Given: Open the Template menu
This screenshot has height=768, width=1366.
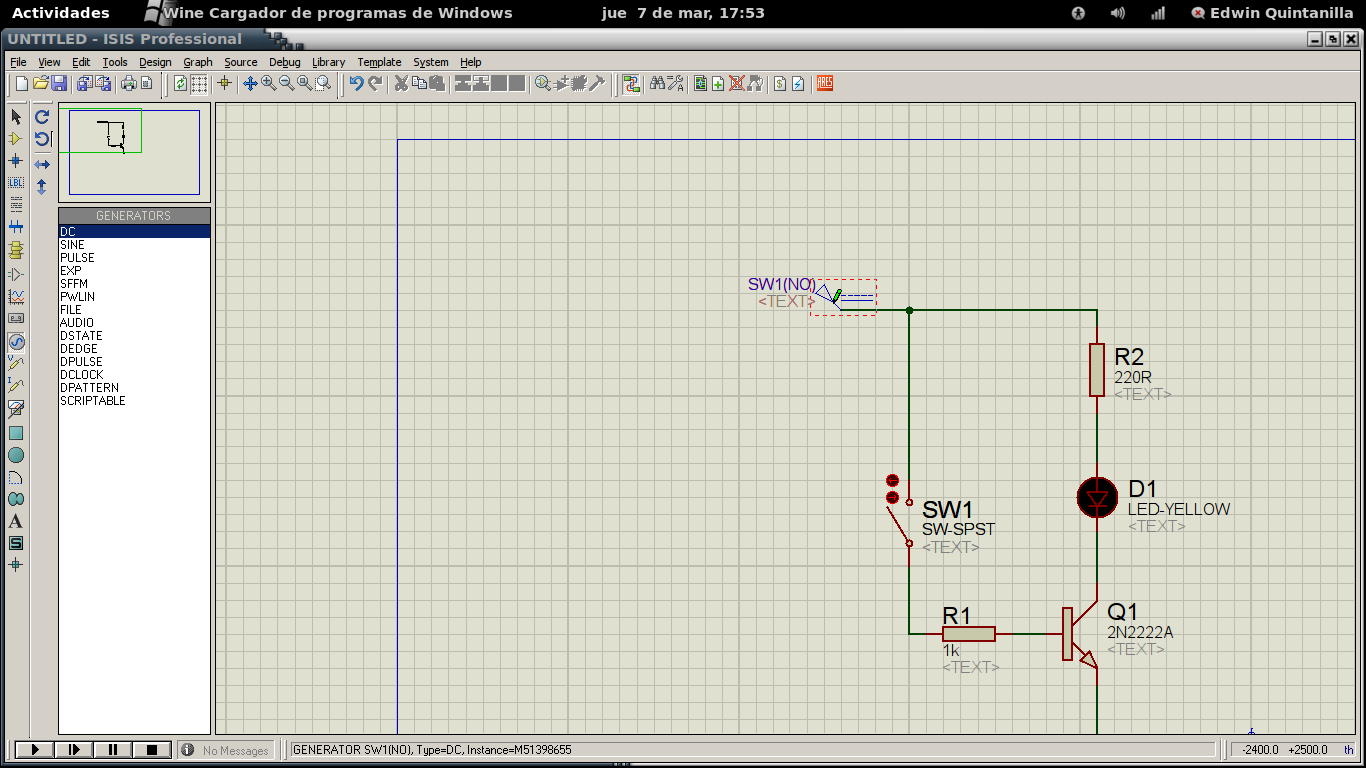Looking at the screenshot, I should coord(379,62).
